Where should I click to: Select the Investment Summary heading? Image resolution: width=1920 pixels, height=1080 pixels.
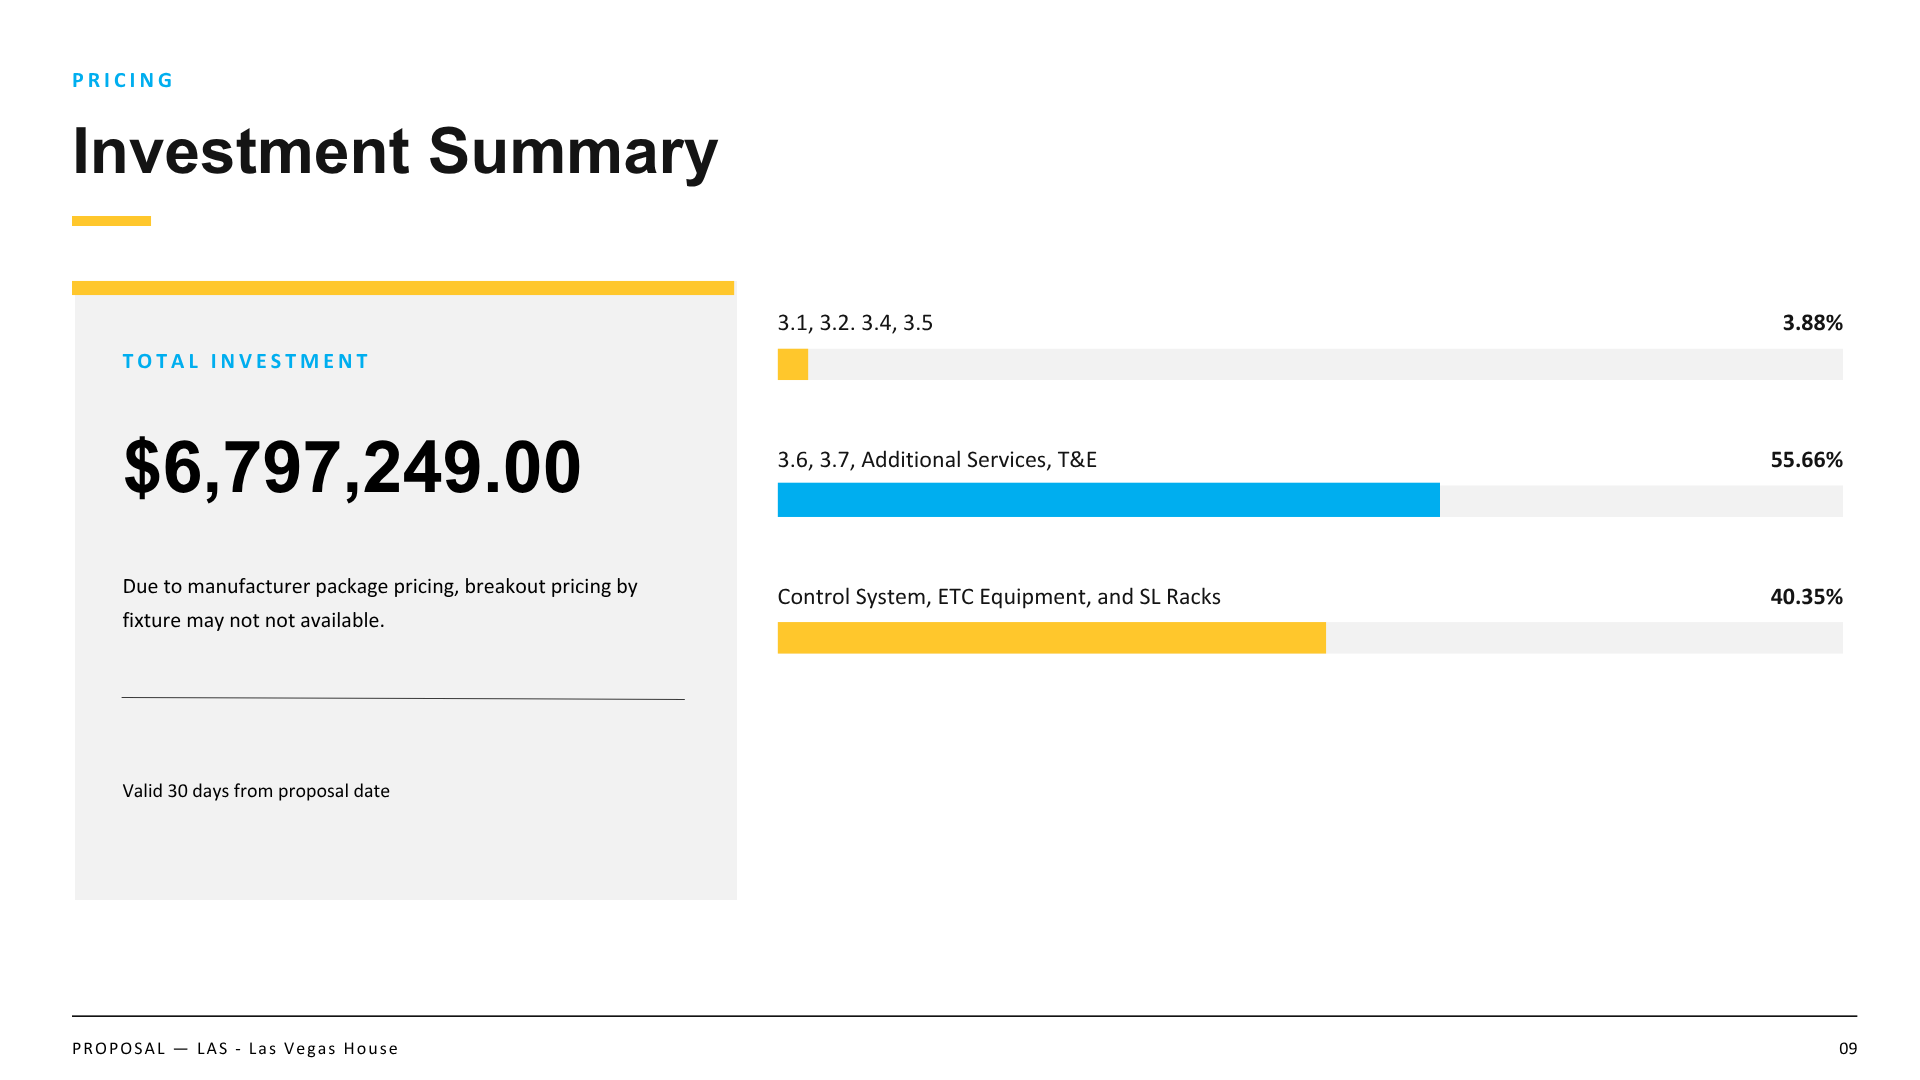click(x=395, y=152)
